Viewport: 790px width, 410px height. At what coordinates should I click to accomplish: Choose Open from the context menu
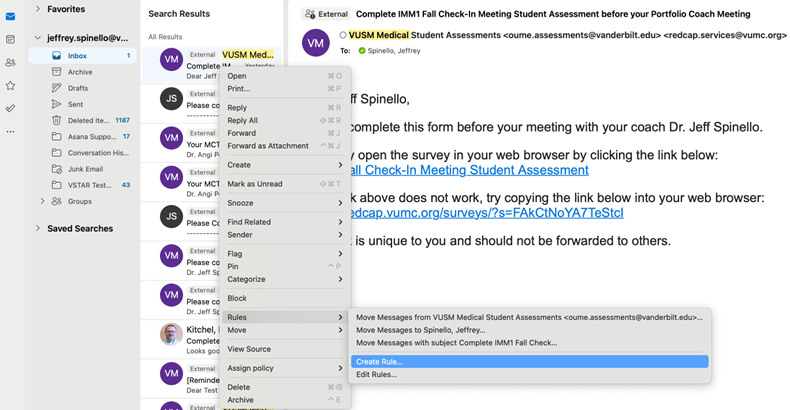pos(285,76)
